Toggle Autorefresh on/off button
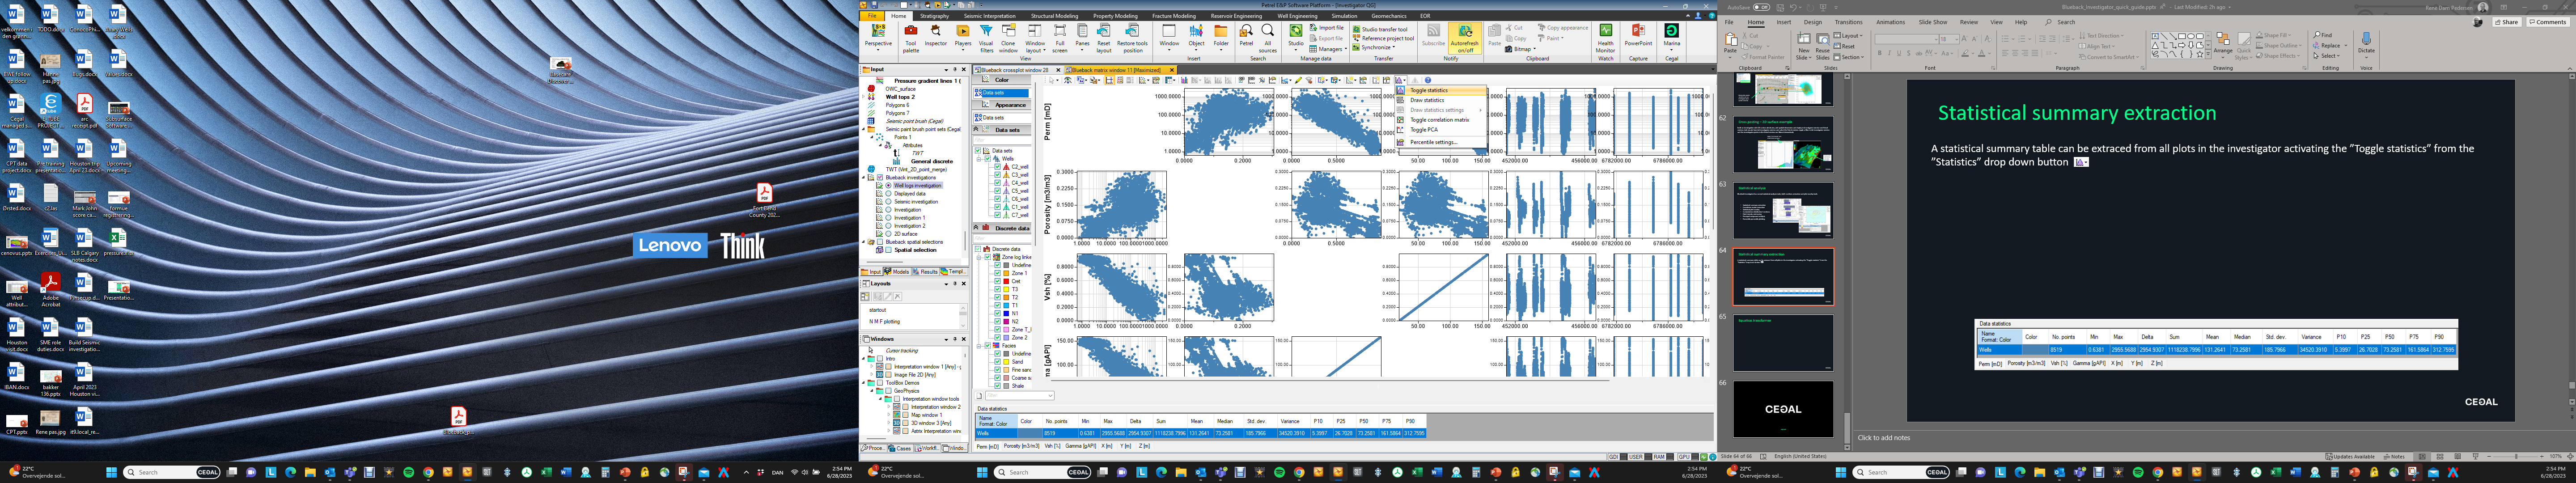 pos(1464,37)
